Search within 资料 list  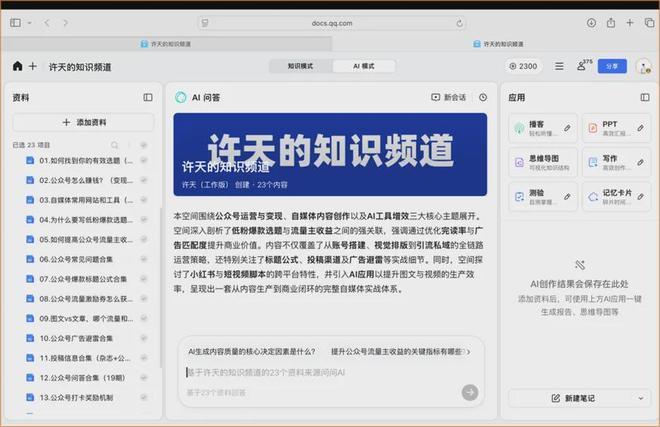pos(114,145)
